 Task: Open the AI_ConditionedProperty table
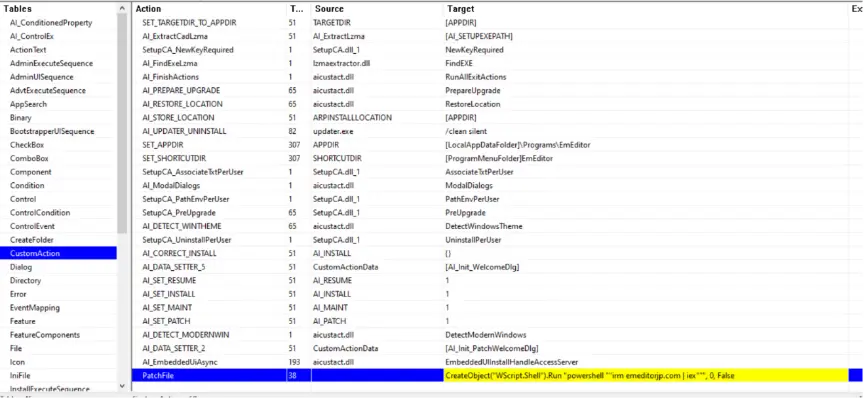coord(51,23)
